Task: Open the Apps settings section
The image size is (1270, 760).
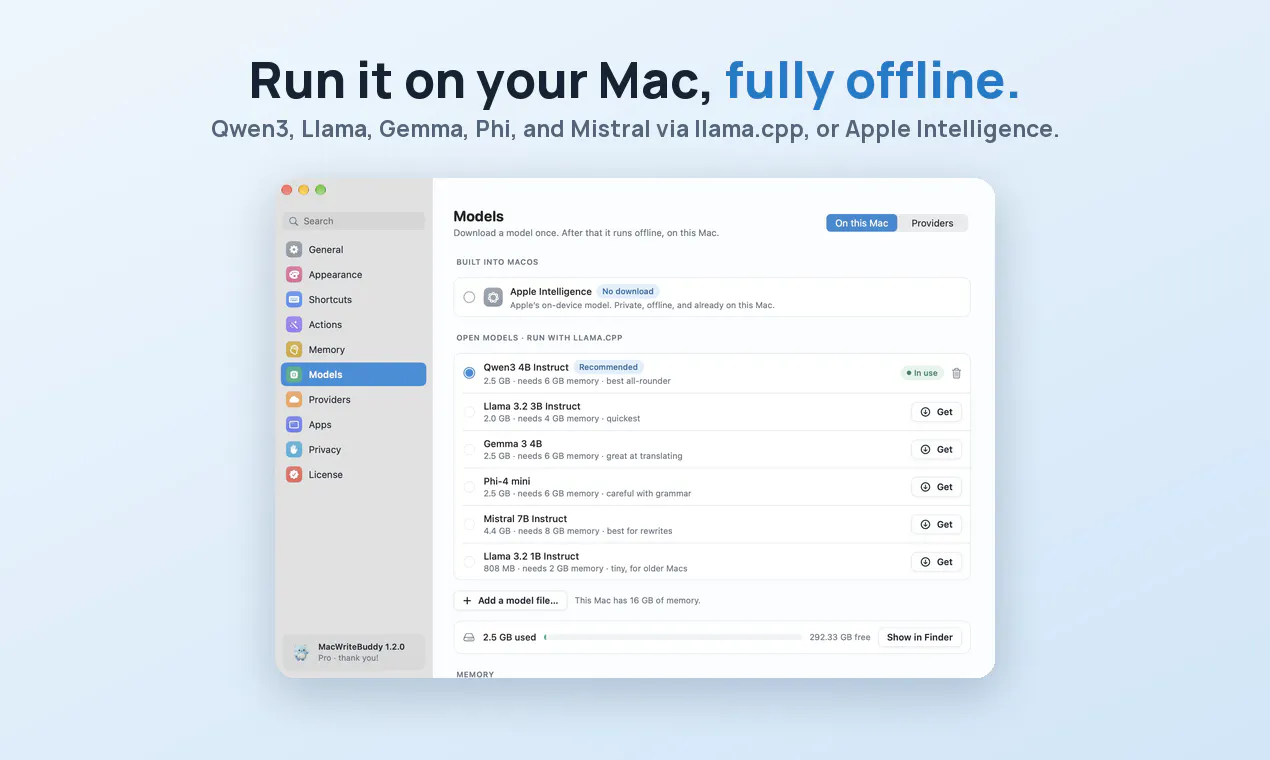Action: (353, 425)
